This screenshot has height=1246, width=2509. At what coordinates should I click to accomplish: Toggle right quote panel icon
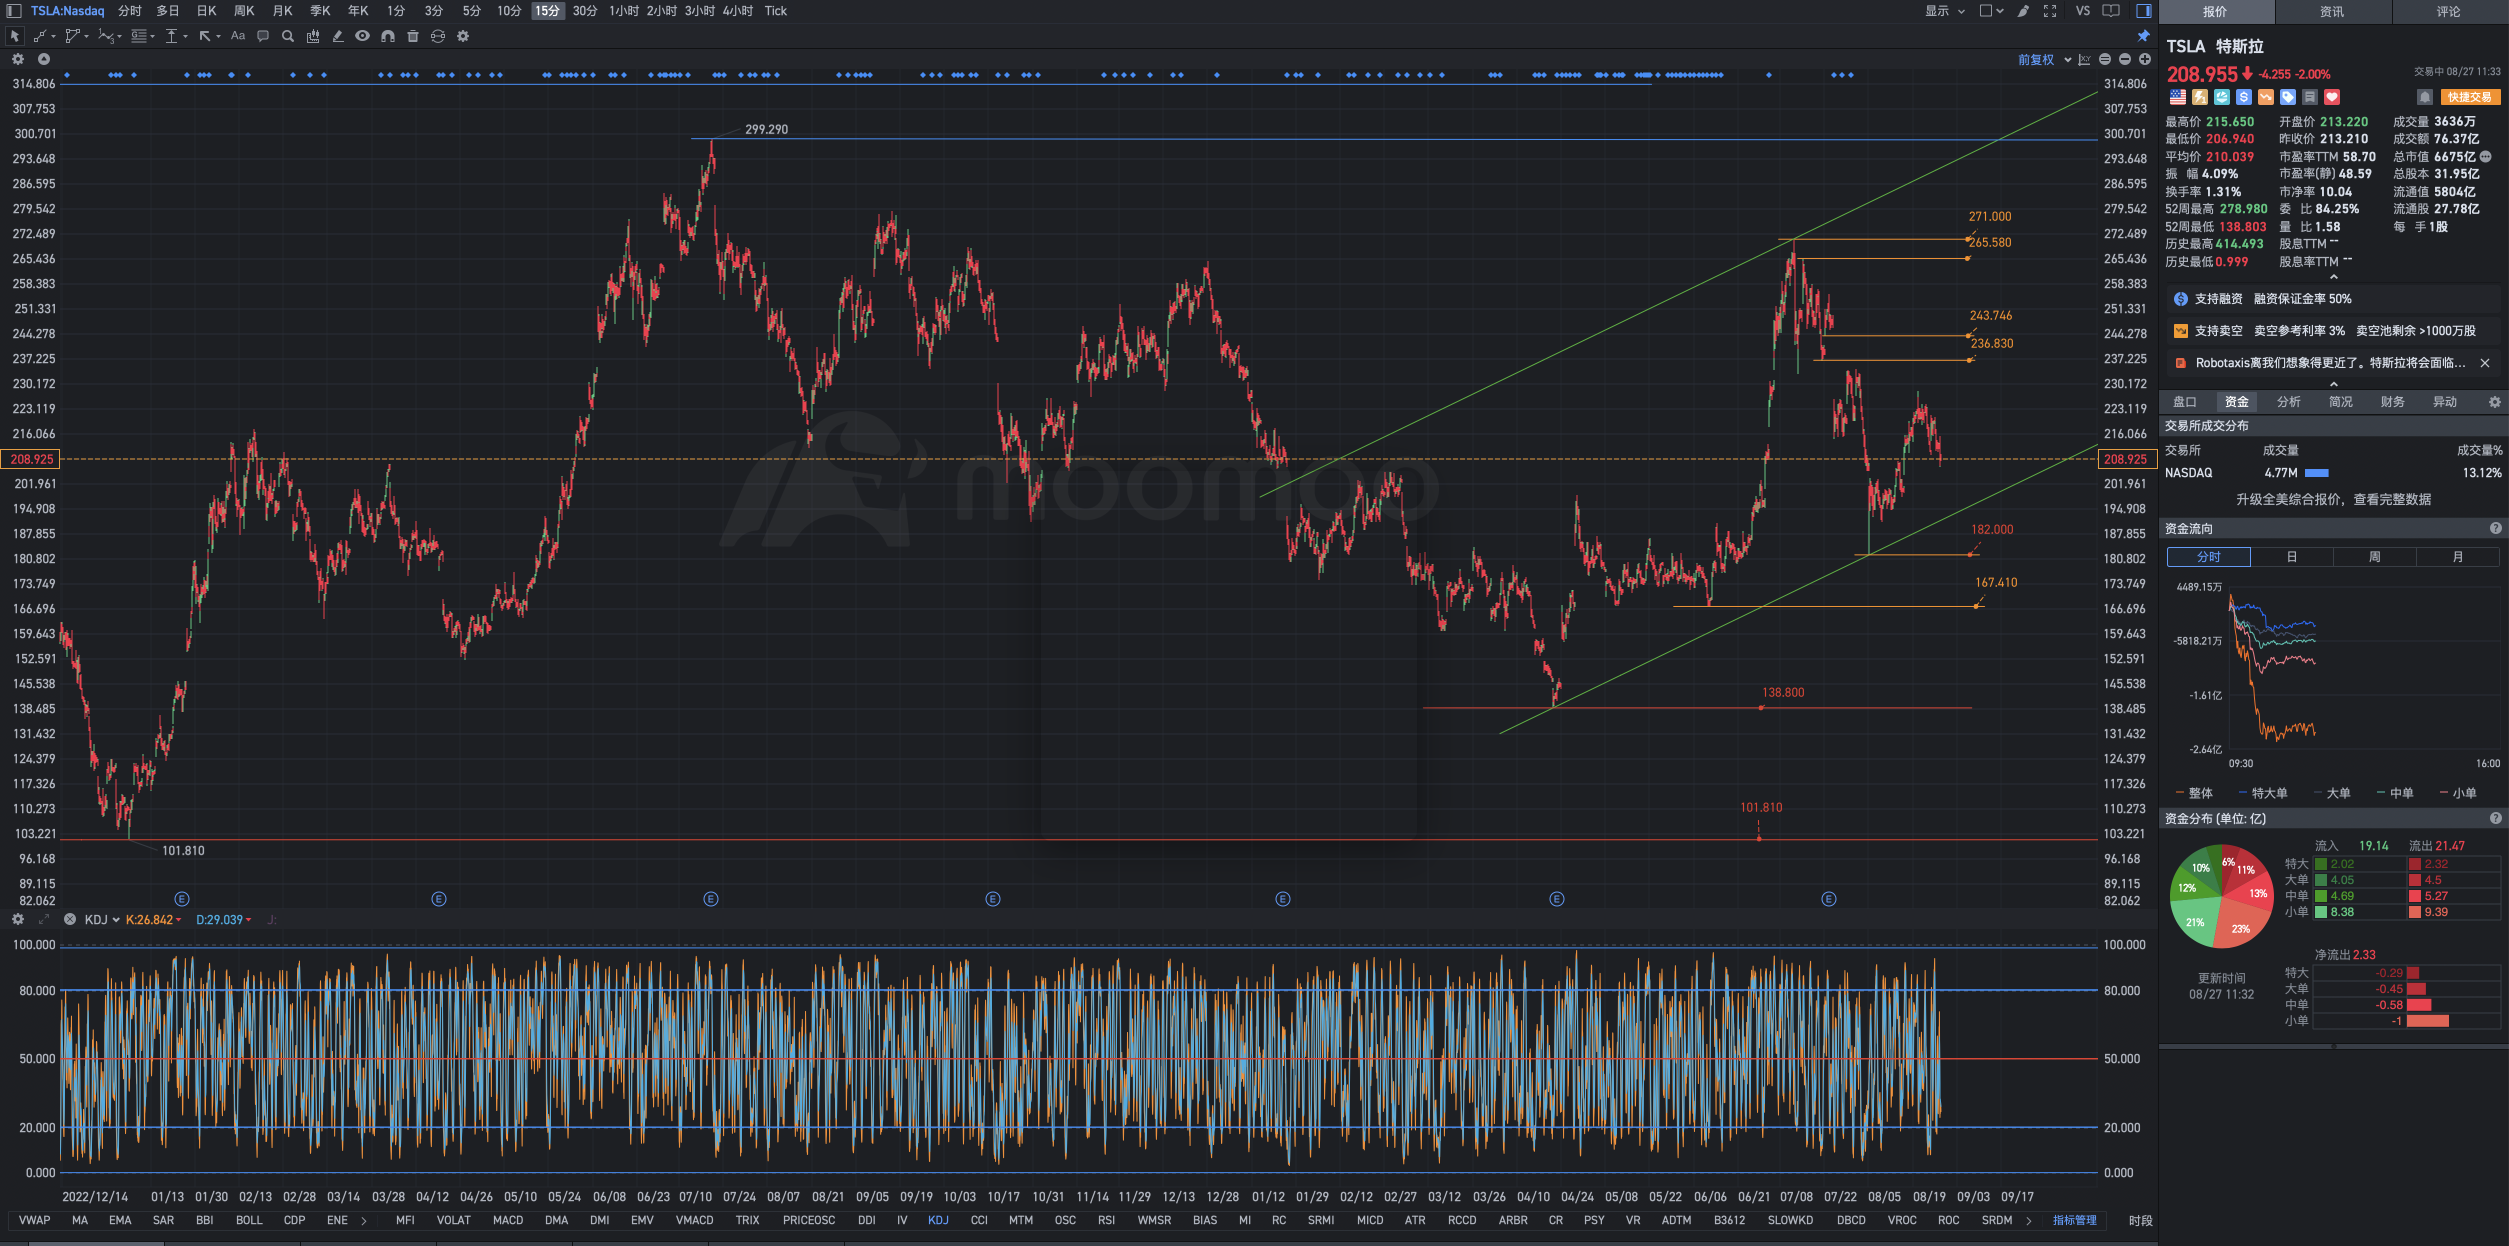pyautogui.click(x=2144, y=11)
